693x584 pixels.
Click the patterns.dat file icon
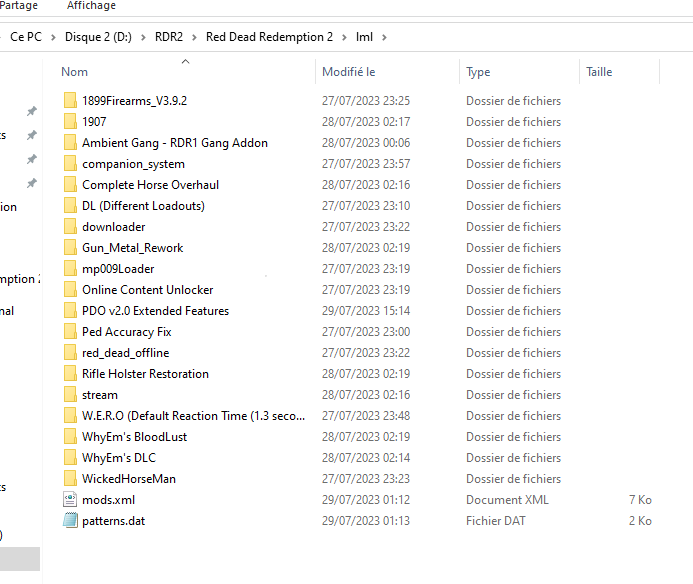[x=70, y=520]
